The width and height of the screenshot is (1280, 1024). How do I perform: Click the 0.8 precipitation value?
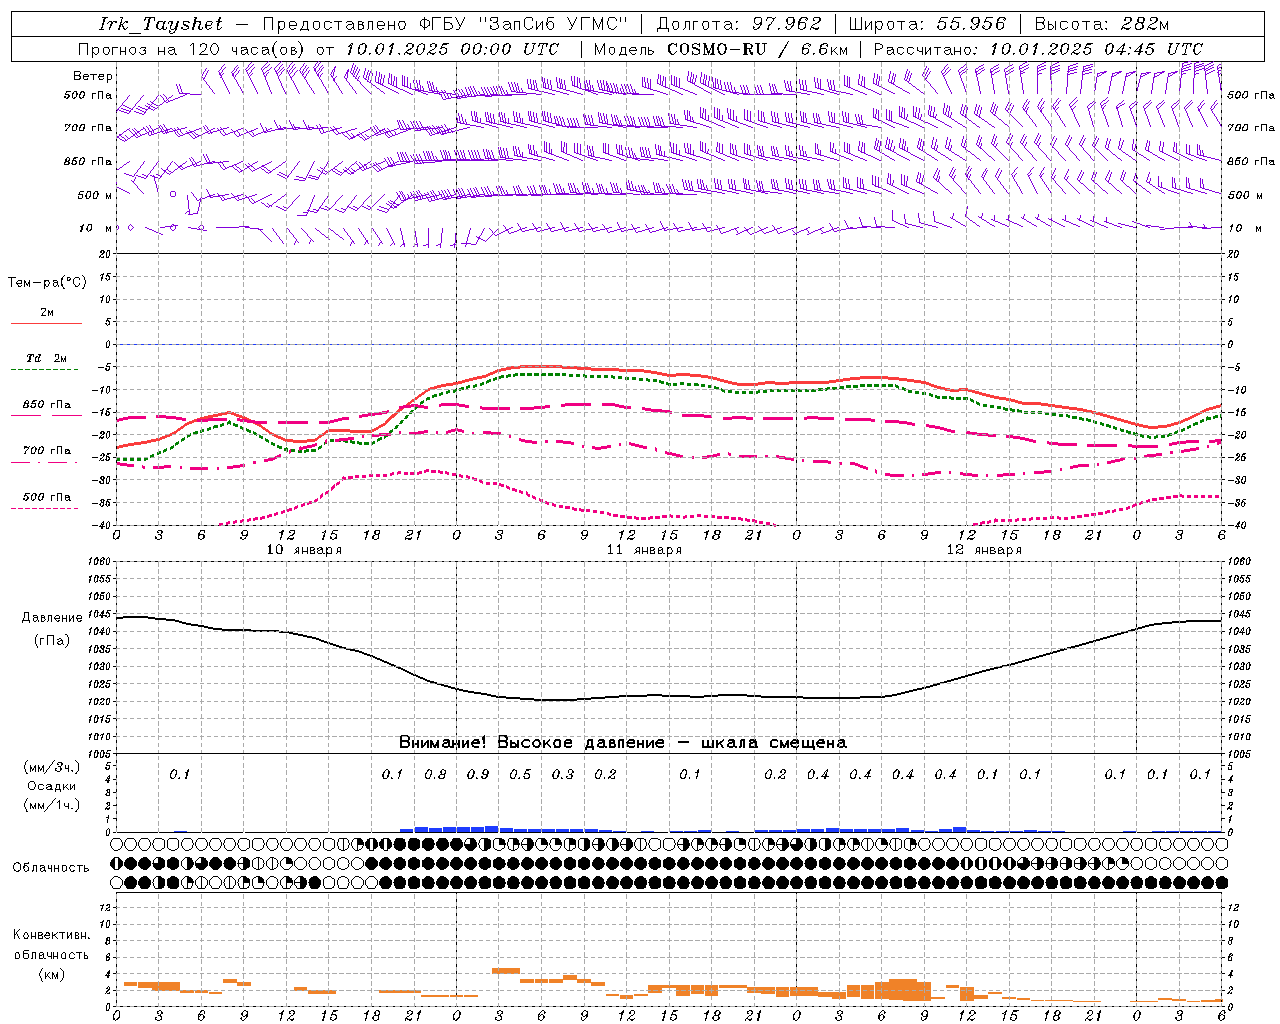pyautogui.click(x=435, y=774)
